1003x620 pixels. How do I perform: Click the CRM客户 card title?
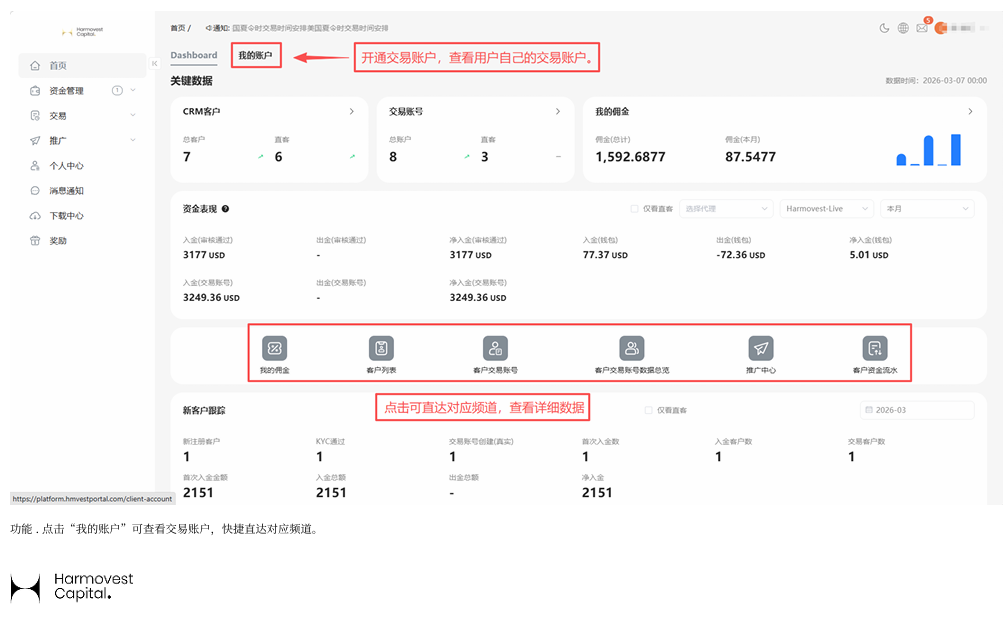click(201, 111)
